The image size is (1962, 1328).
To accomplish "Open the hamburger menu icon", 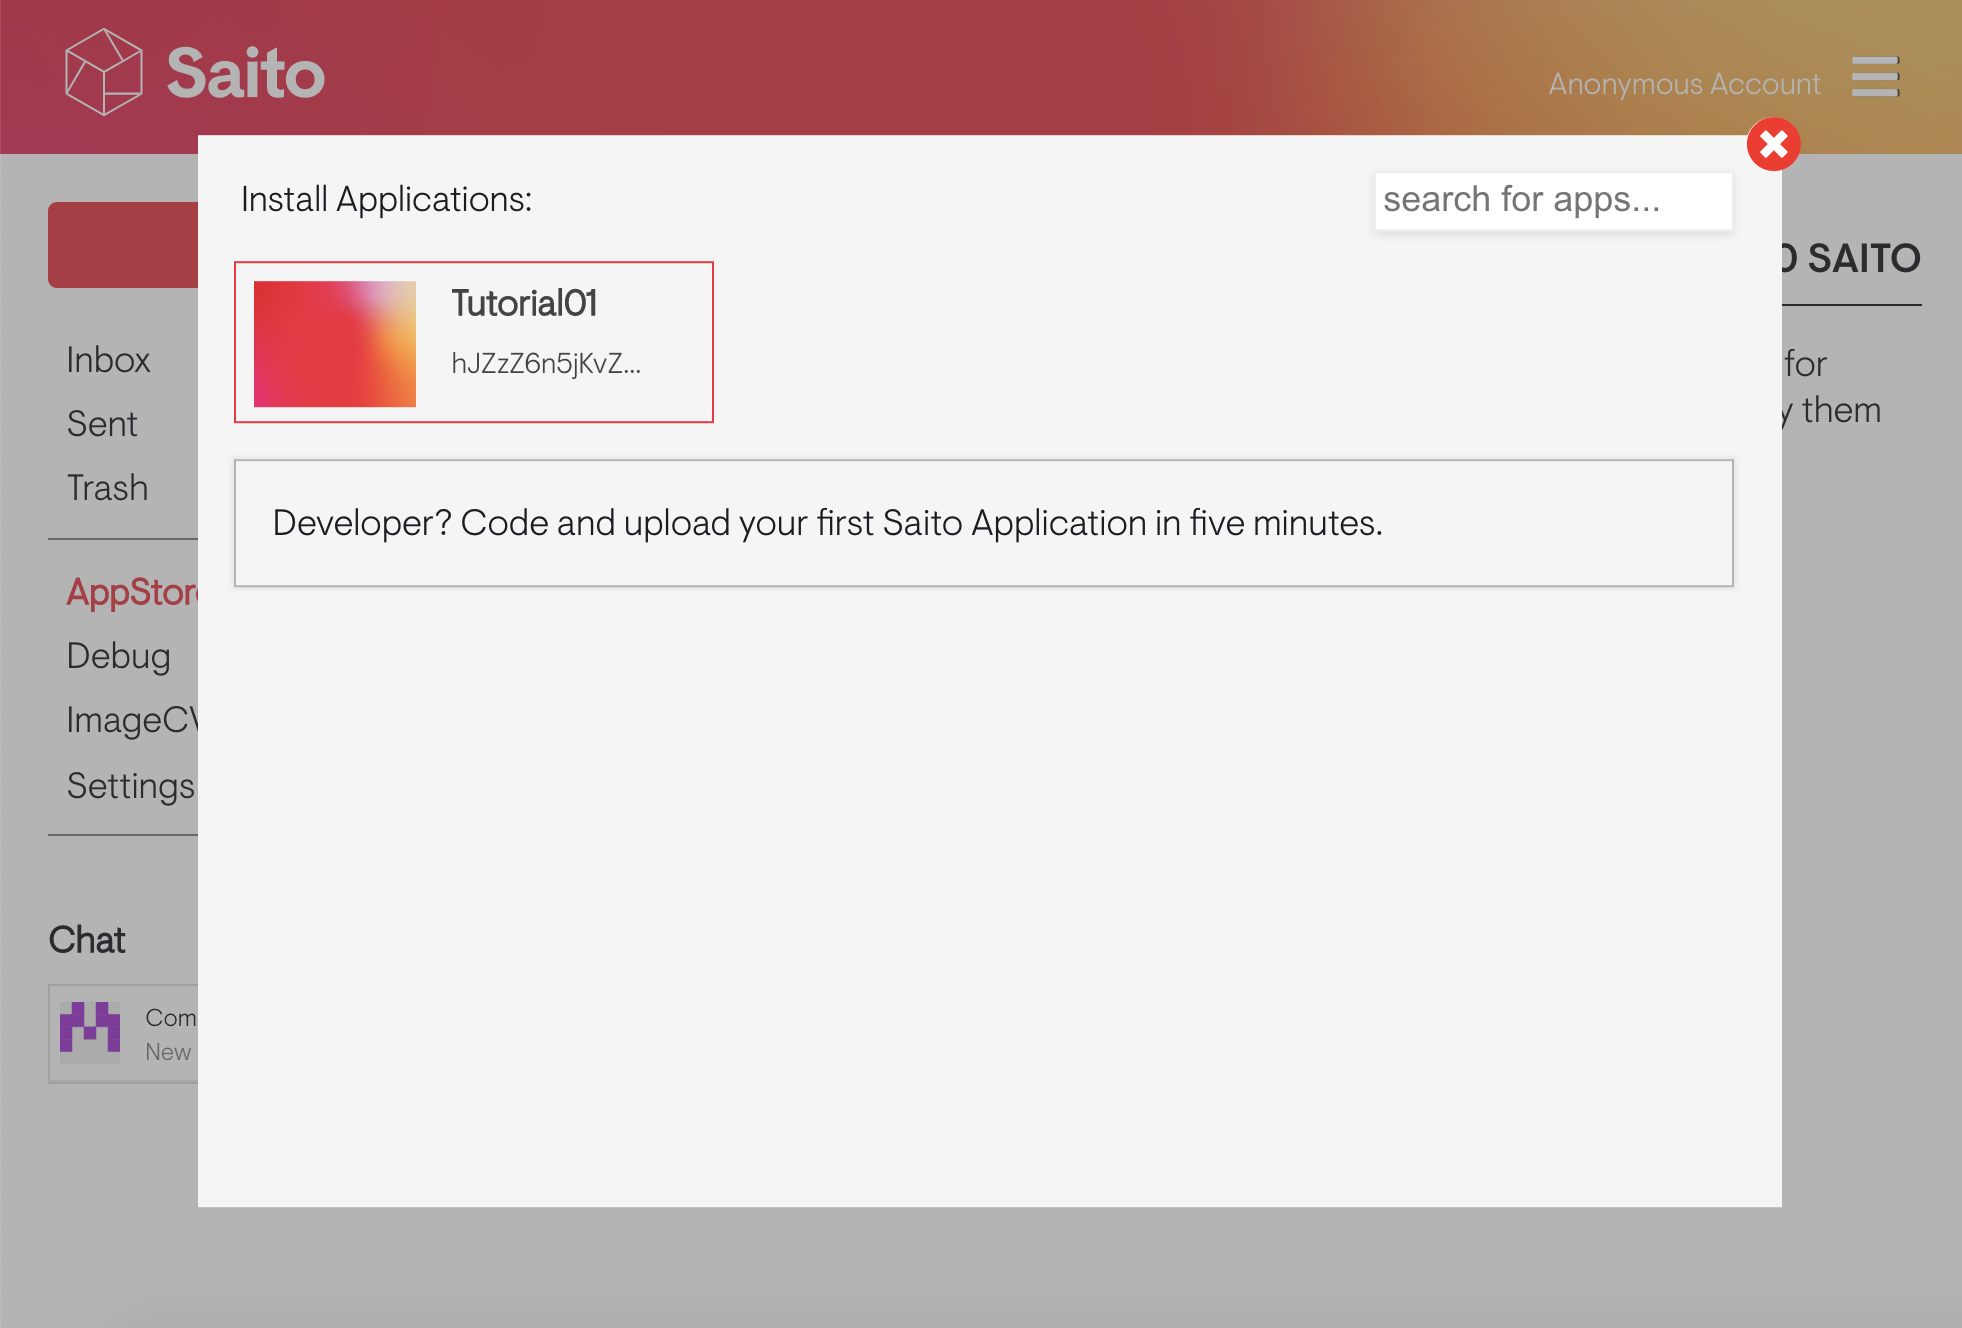I will click(1874, 77).
